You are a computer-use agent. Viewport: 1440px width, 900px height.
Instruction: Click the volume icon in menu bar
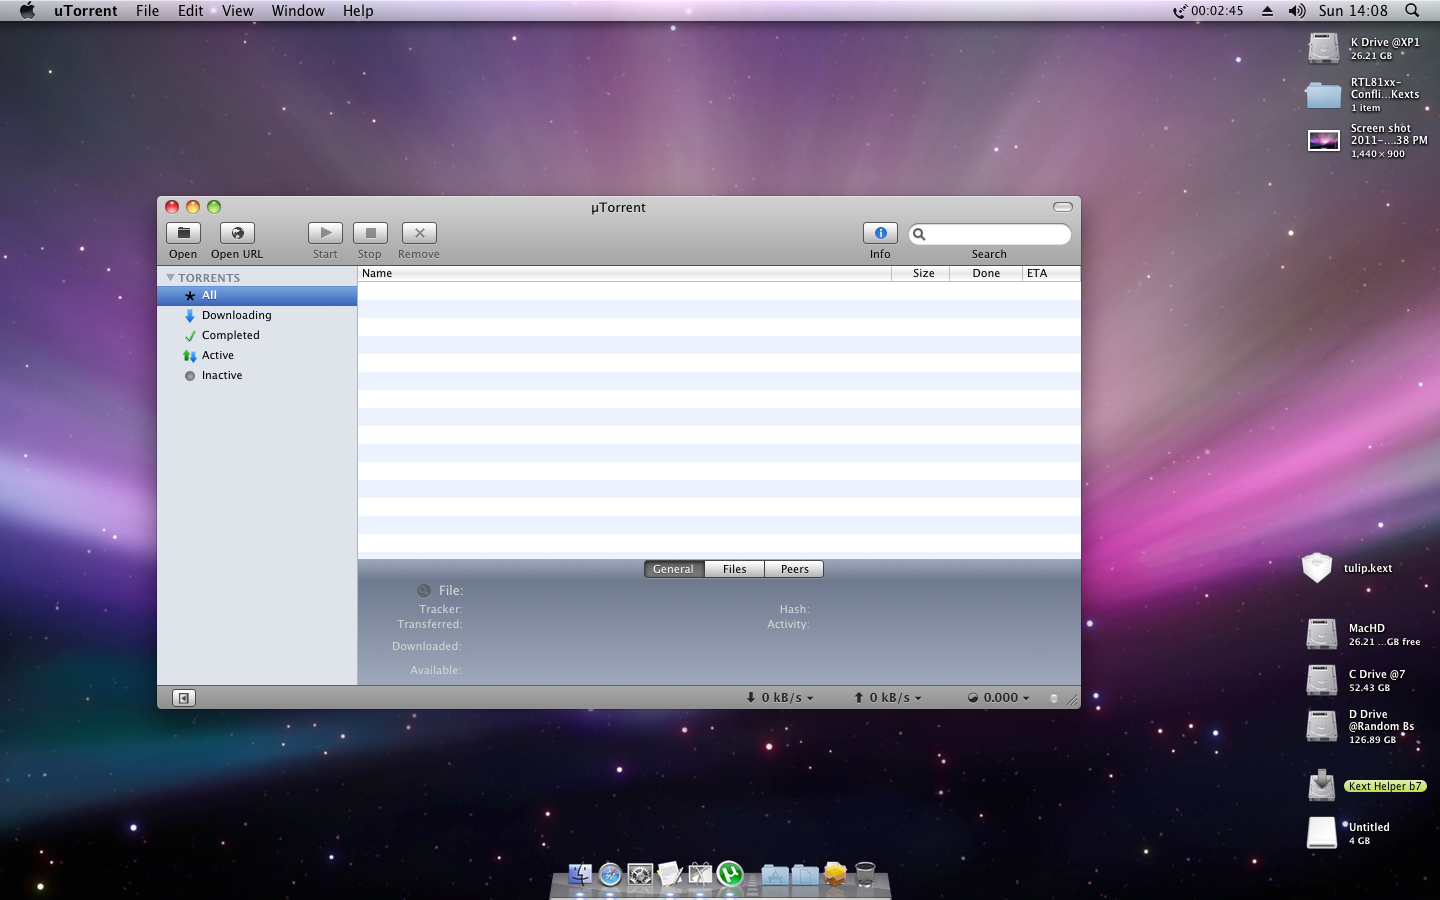(x=1296, y=11)
